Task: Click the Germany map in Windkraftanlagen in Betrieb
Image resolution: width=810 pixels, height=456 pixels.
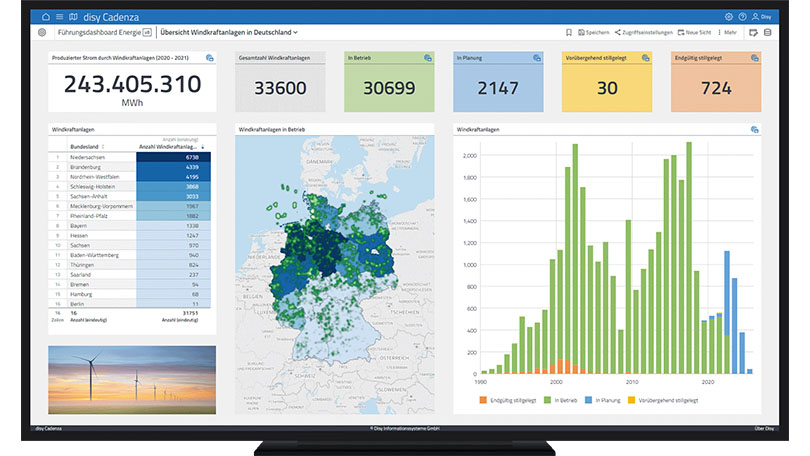Action: click(334, 274)
